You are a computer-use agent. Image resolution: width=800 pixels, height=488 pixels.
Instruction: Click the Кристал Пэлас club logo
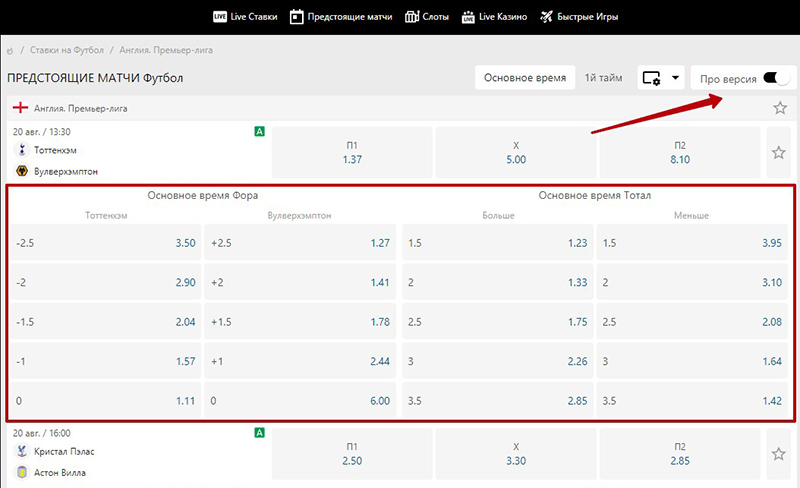click(x=21, y=451)
